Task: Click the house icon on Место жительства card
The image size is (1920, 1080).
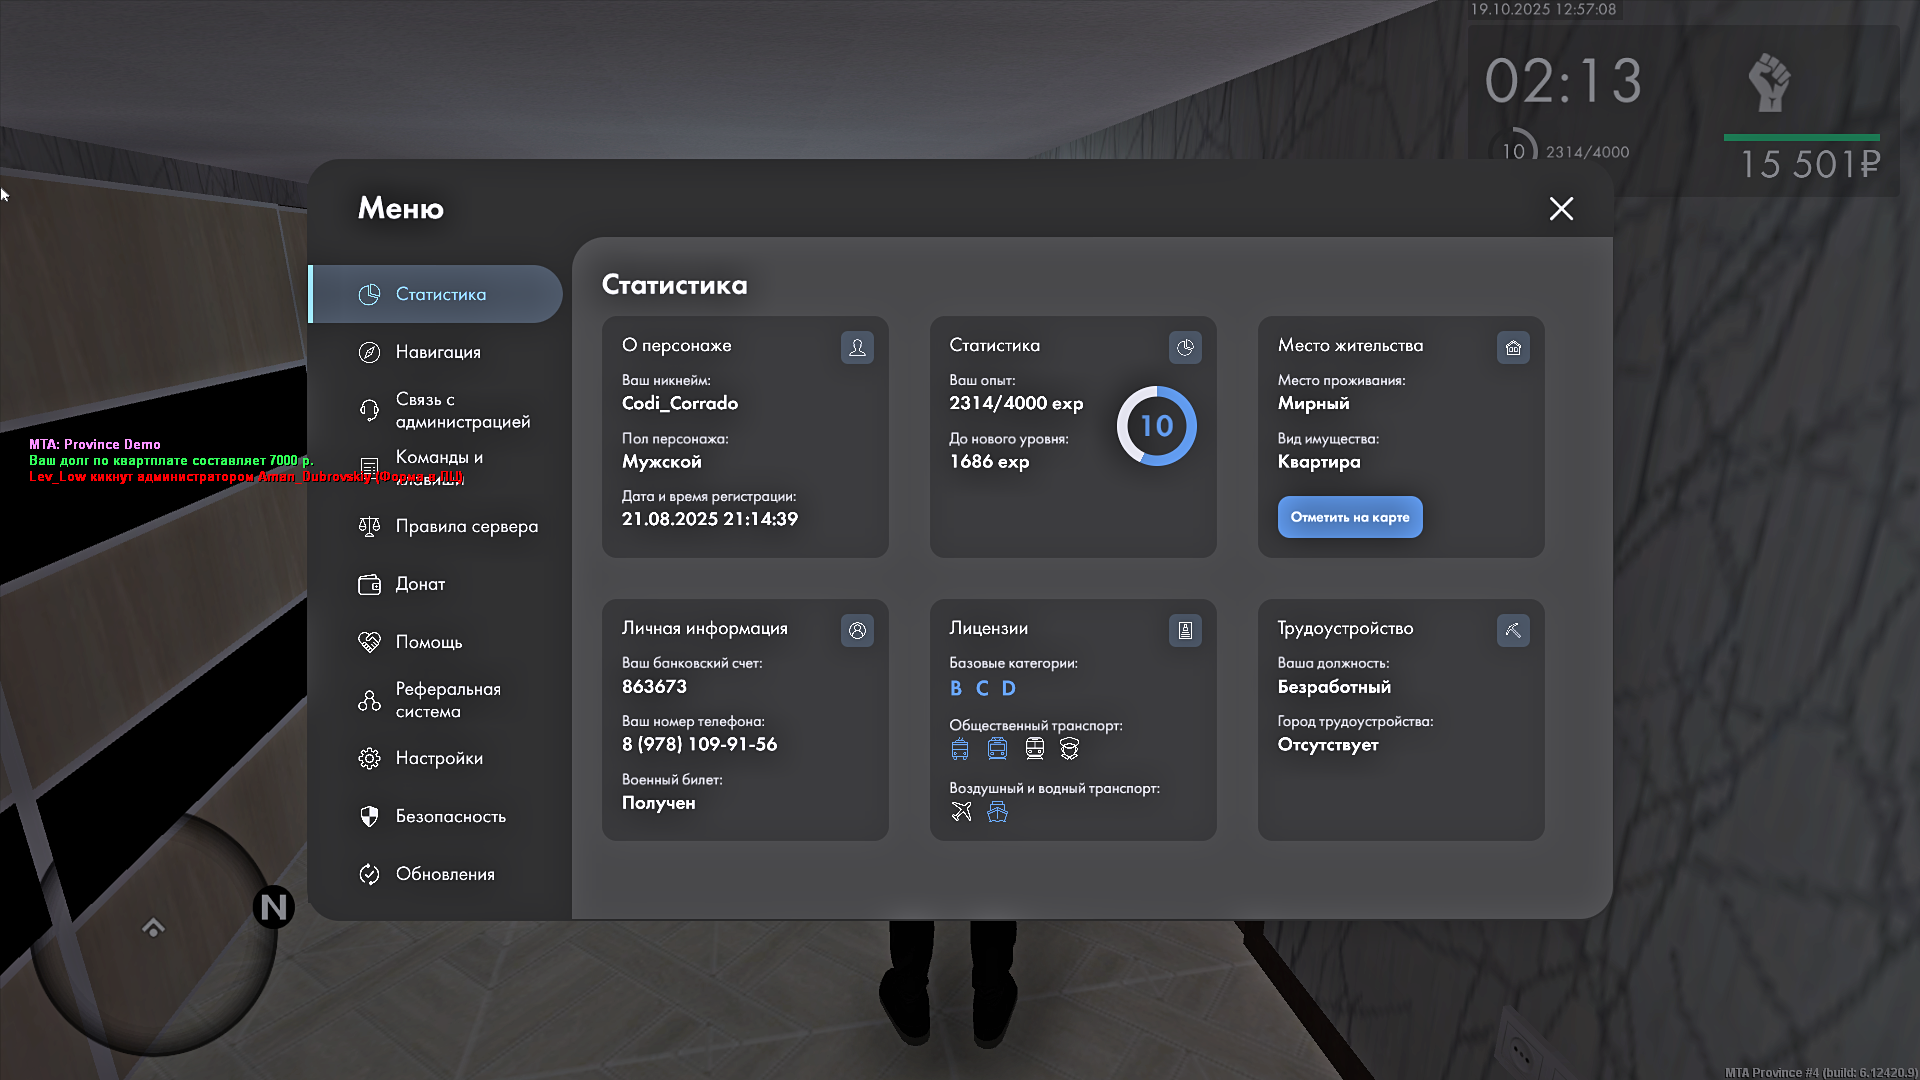Action: pos(1513,347)
